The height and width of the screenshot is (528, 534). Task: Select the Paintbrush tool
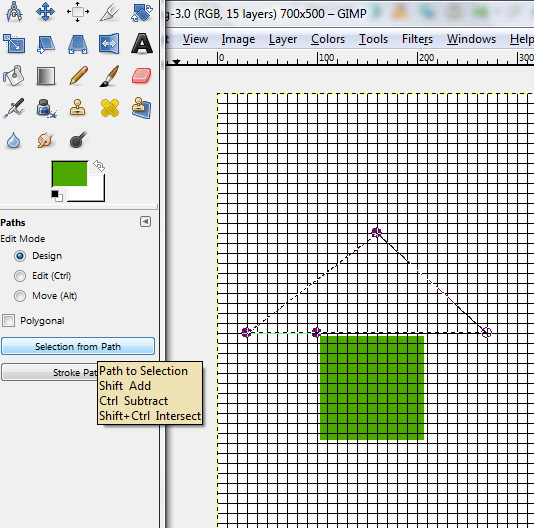coord(110,76)
